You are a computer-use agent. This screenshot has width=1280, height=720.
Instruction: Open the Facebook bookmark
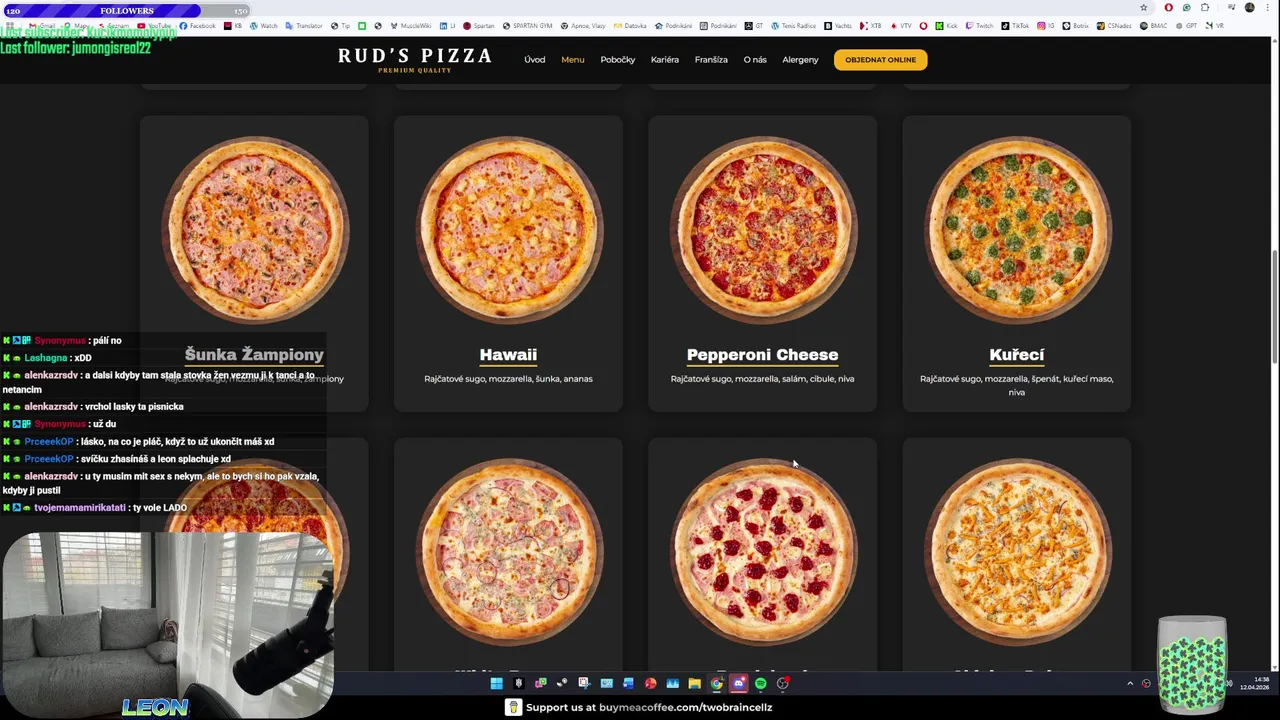(197, 26)
